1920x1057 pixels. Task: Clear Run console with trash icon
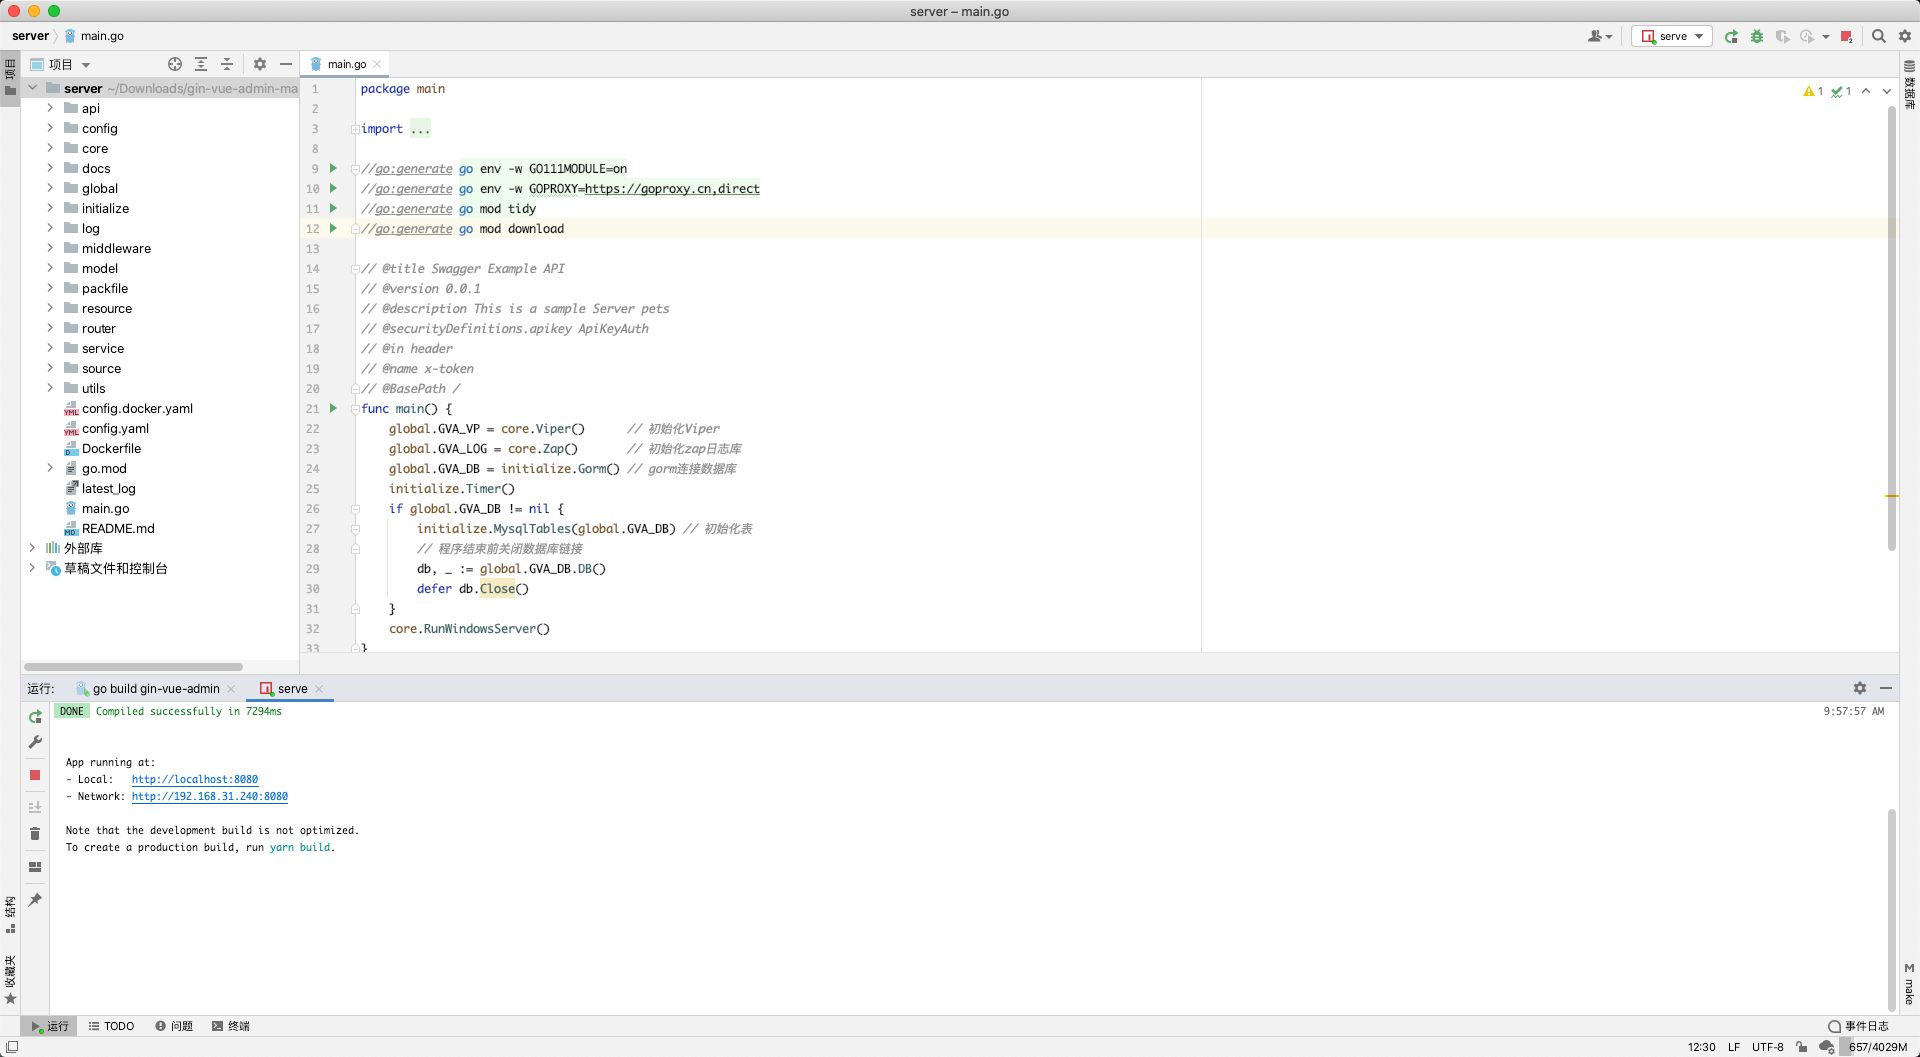click(x=35, y=834)
